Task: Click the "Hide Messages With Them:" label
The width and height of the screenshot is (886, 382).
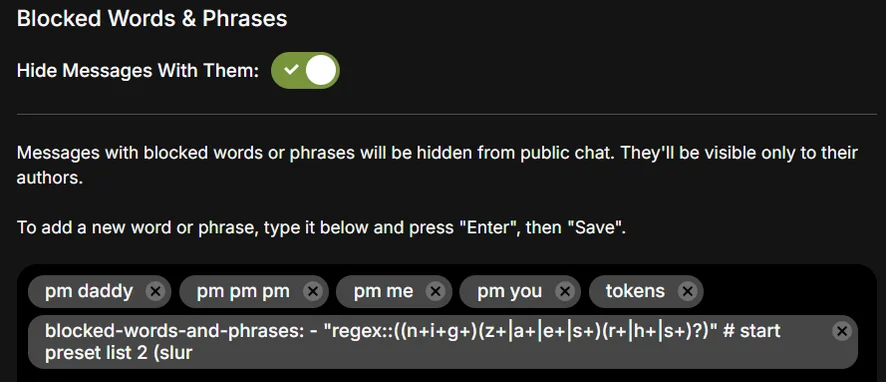Action: (x=138, y=71)
